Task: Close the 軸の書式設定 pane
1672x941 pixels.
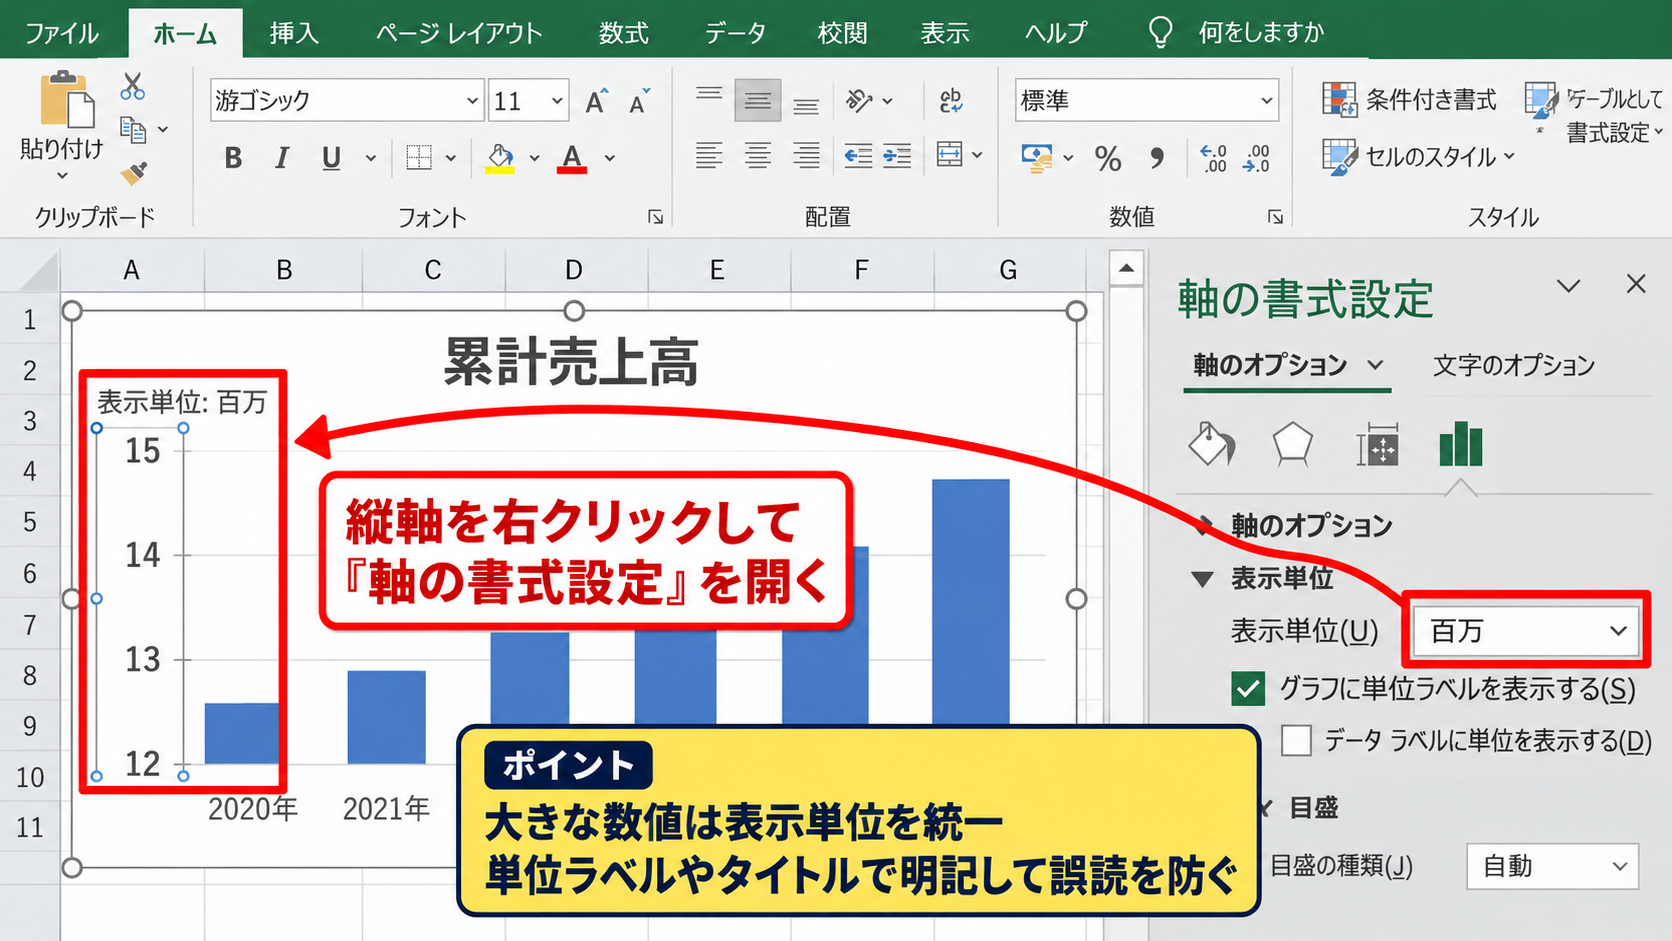Action: tap(1636, 285)
